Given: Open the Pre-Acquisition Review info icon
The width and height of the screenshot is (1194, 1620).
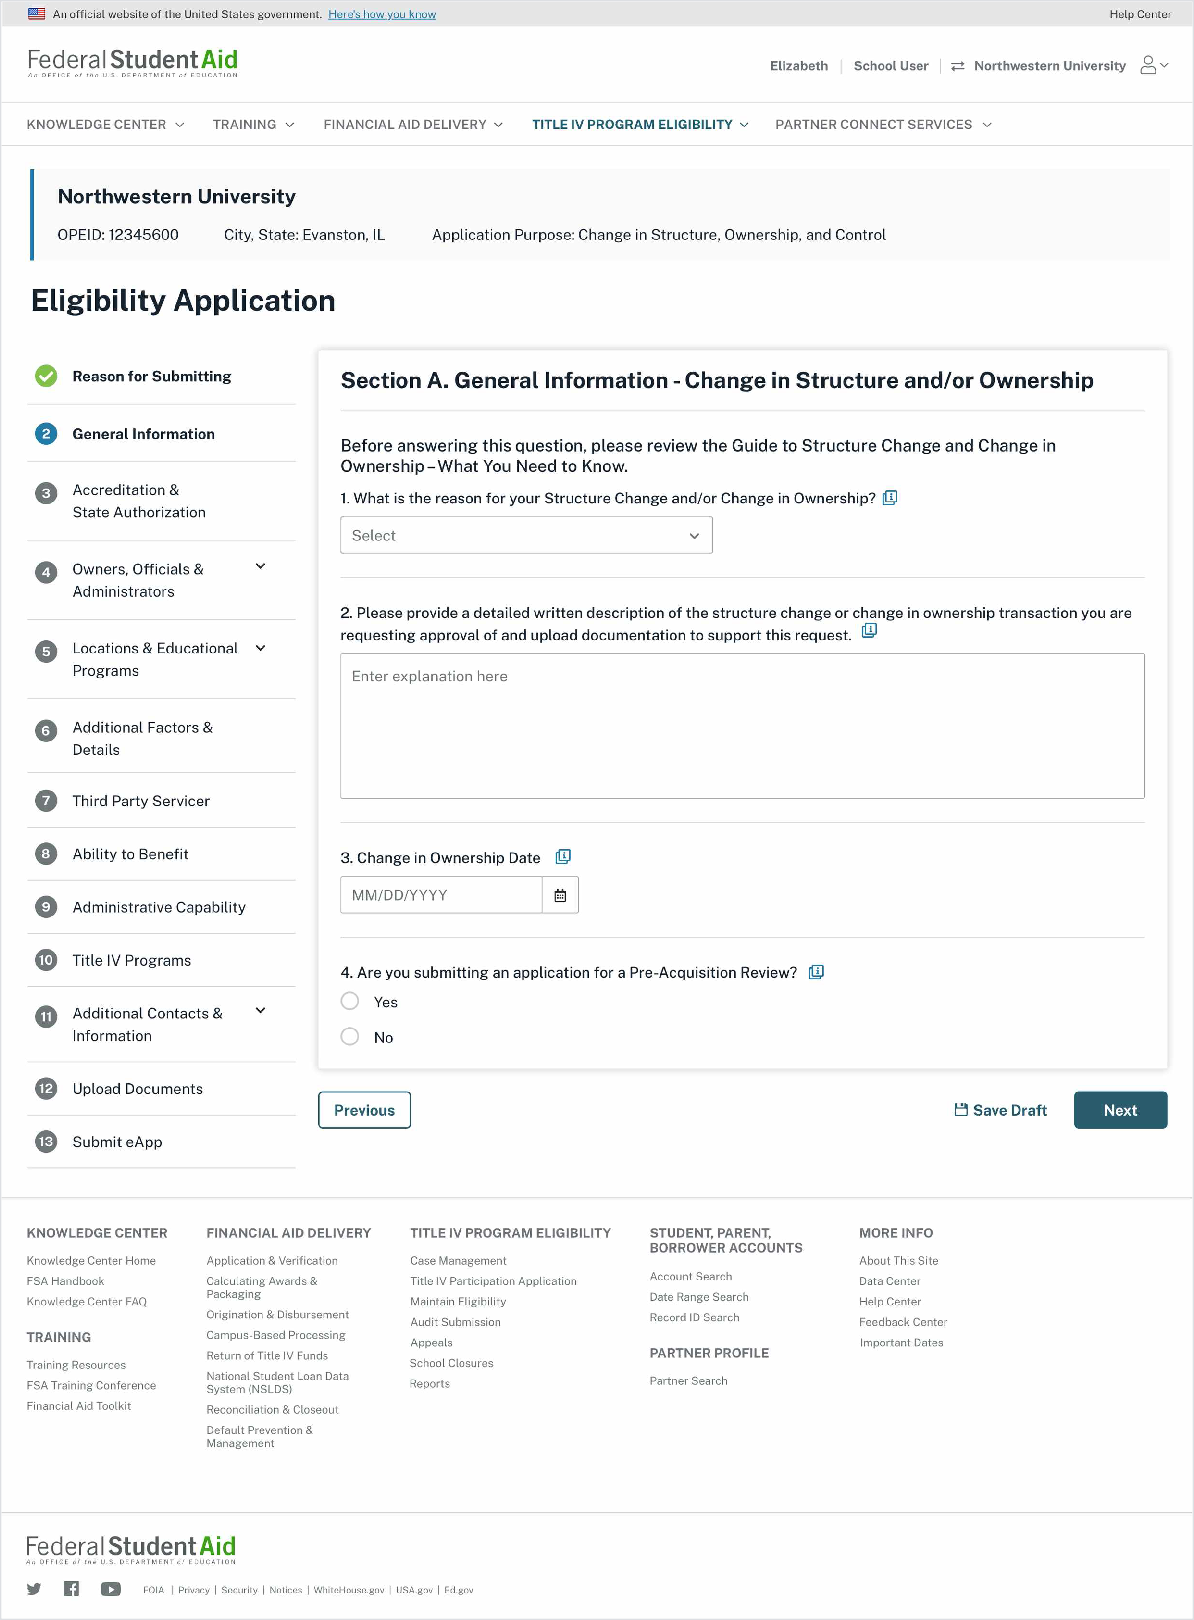Looking at the screenshot, I should point(816,972).
